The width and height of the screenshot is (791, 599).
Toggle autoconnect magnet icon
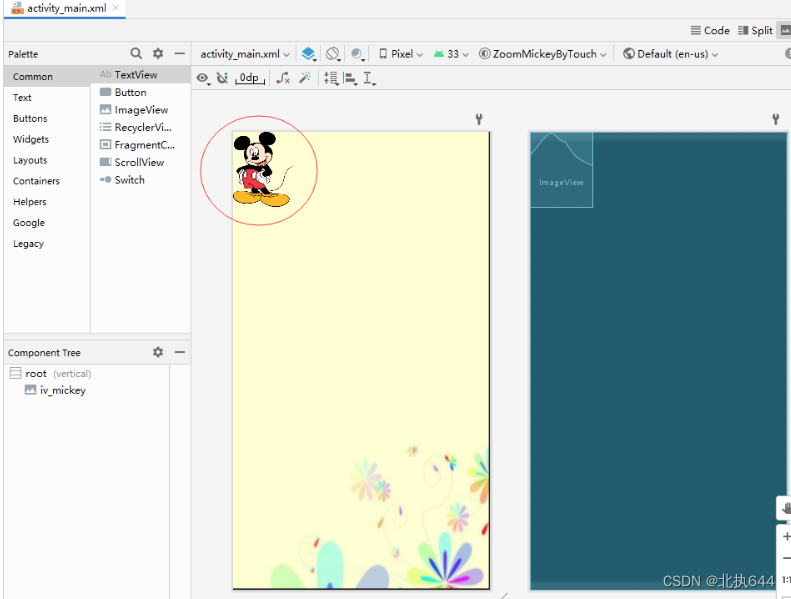222,78
